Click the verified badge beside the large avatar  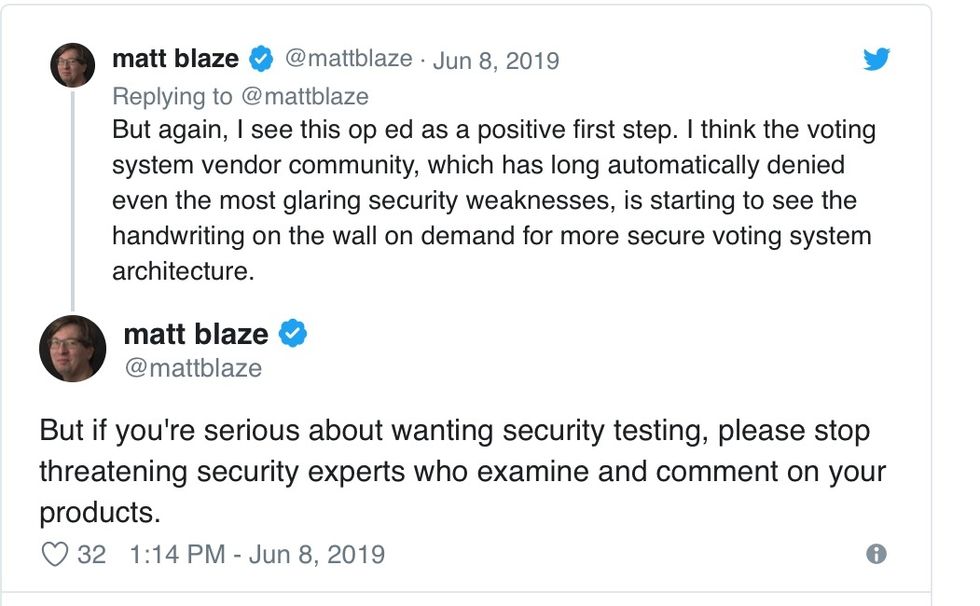[292, 334]
